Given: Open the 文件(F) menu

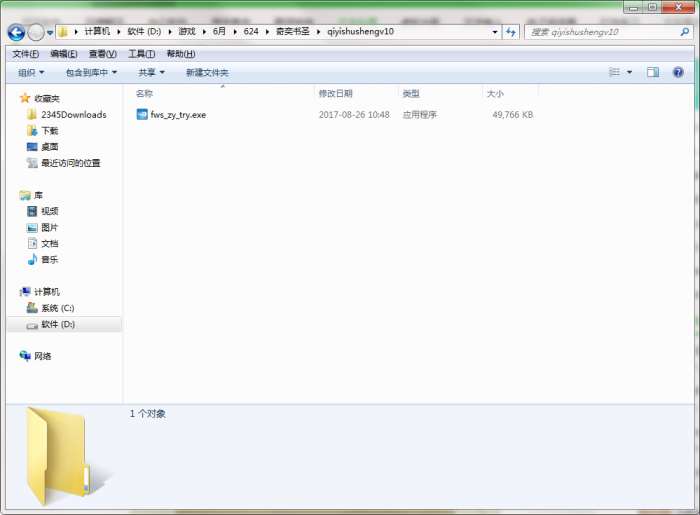Looking at the screenshot, I should [25, 54].
